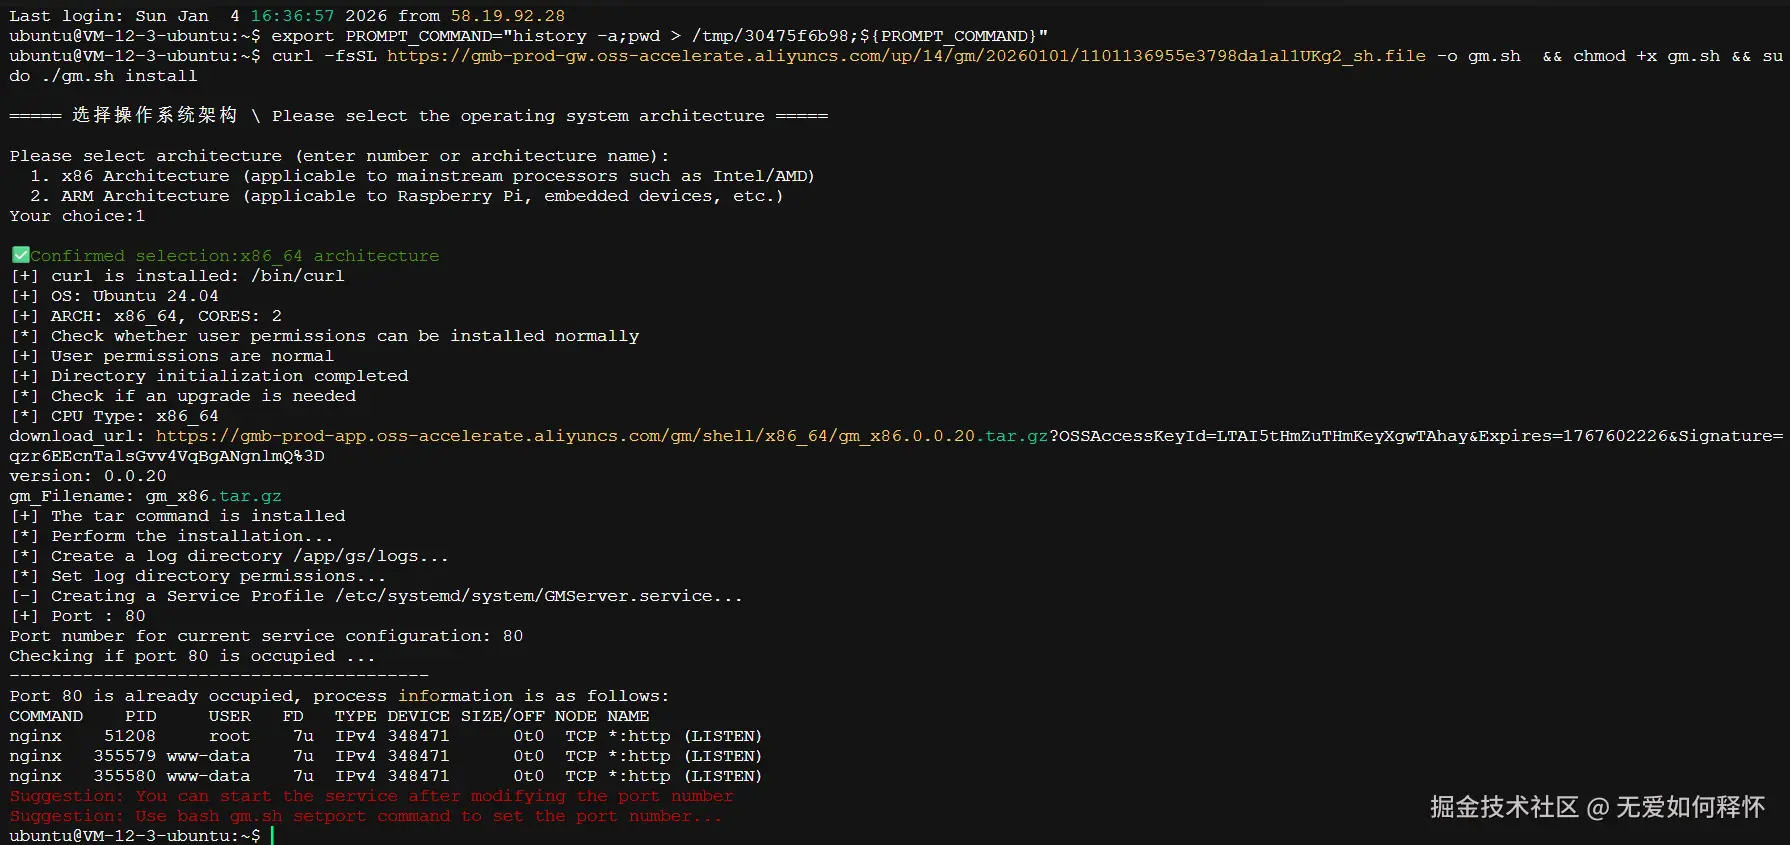Viewport: 1790px width, 845px height.
Task: Select the nginx row with PID 355580
Action: point(385,776)
